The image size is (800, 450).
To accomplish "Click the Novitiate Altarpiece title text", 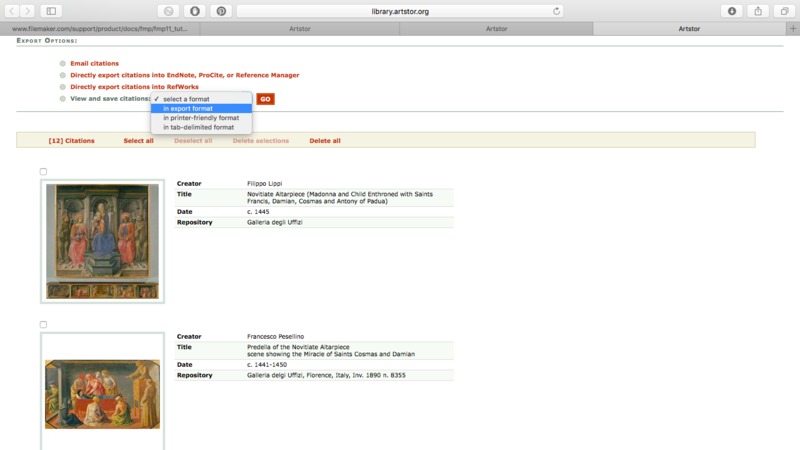I will pyautogui.click(x=340, y=197).
